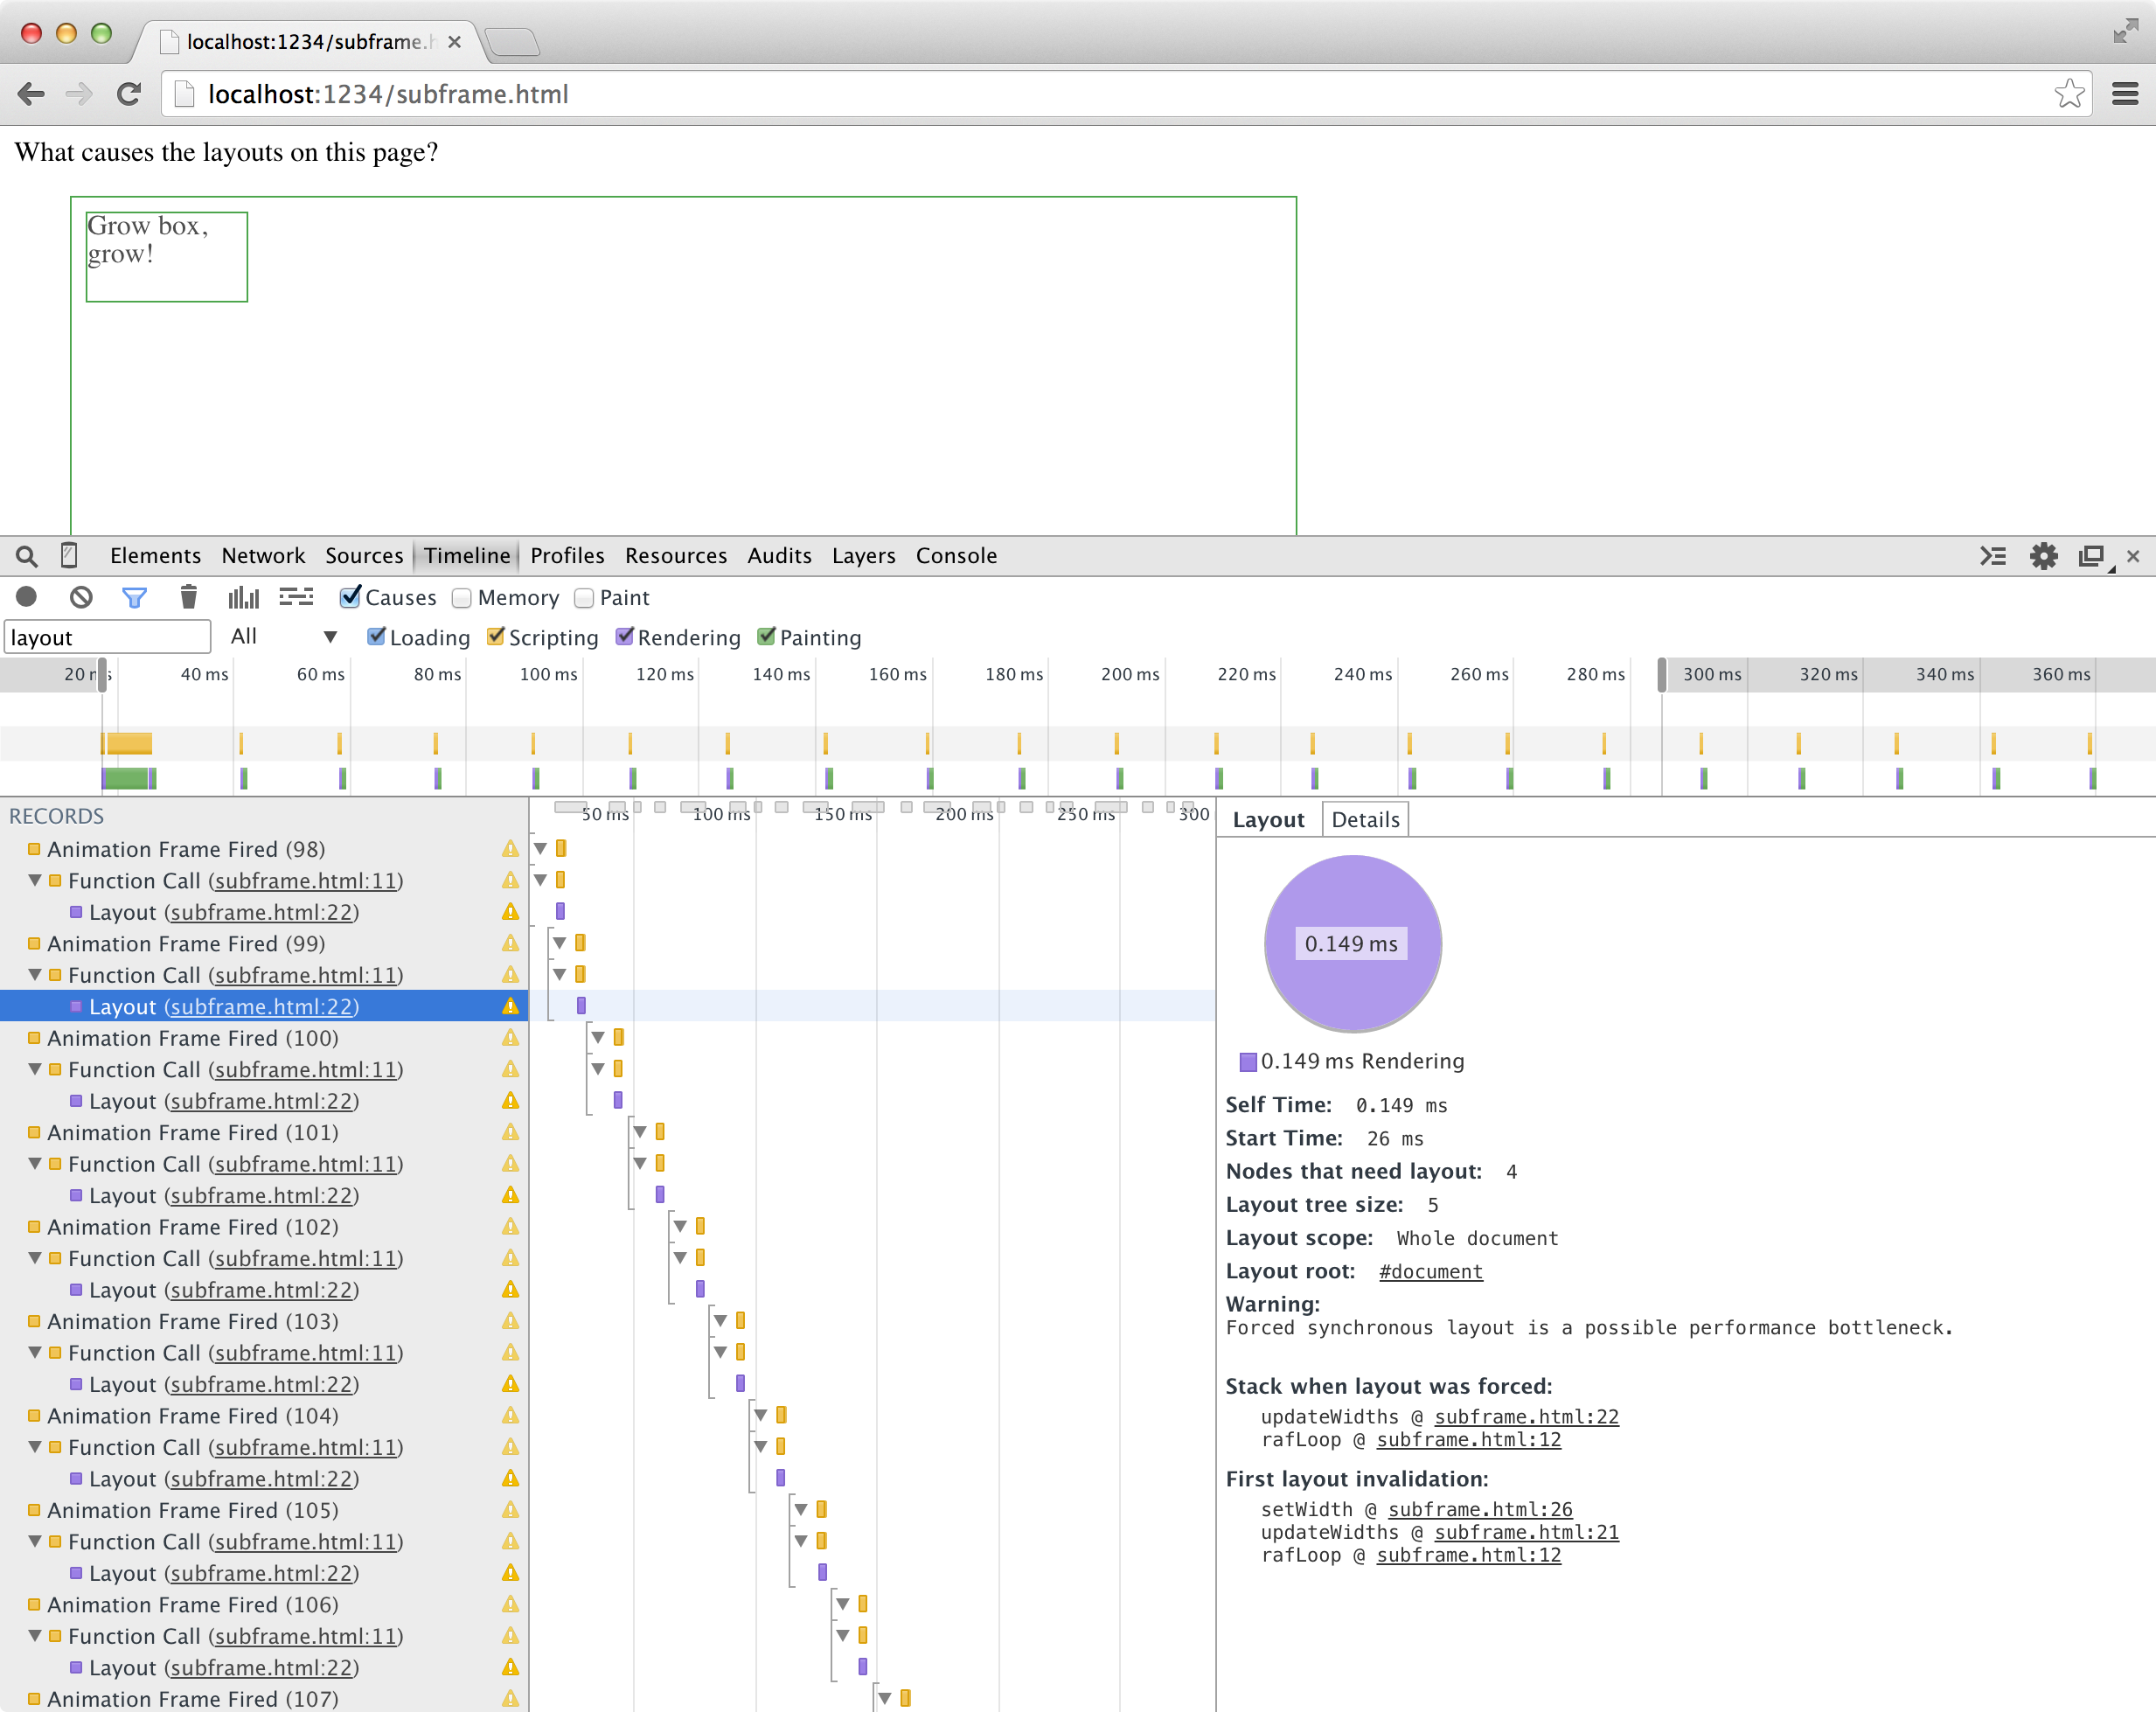
Task: Click the #document layout root link
Action: point(1430,1271)
